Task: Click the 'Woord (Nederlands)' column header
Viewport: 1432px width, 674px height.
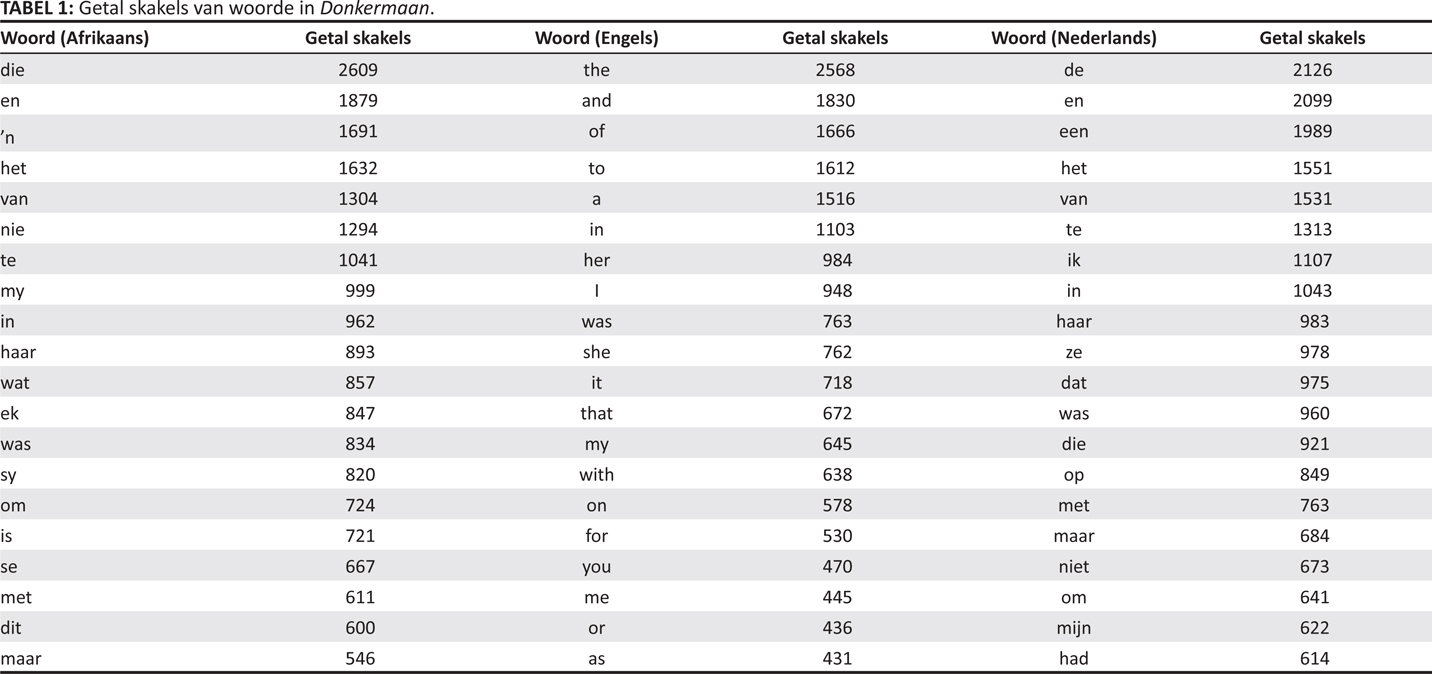Action: (1073, 38)
